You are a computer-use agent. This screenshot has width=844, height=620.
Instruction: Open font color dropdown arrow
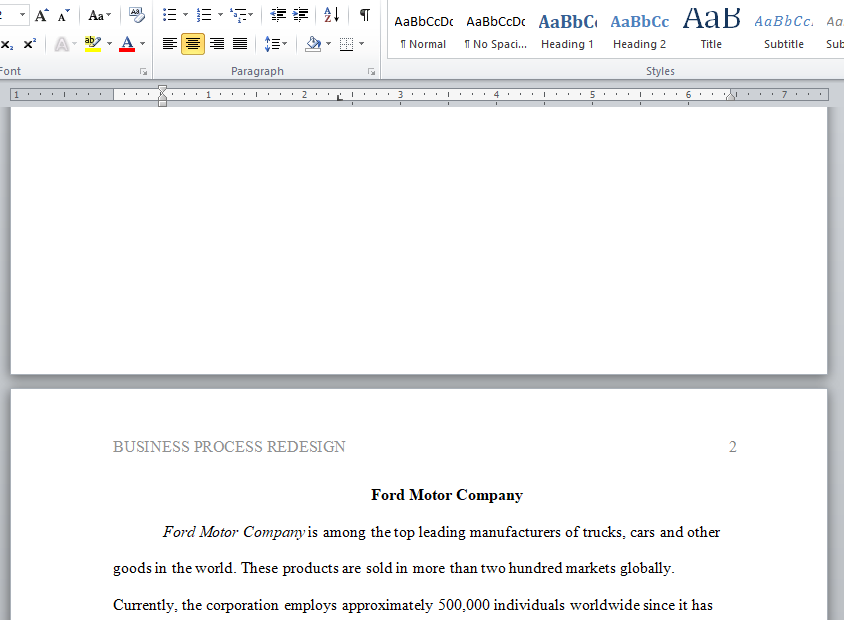(143, 44)
